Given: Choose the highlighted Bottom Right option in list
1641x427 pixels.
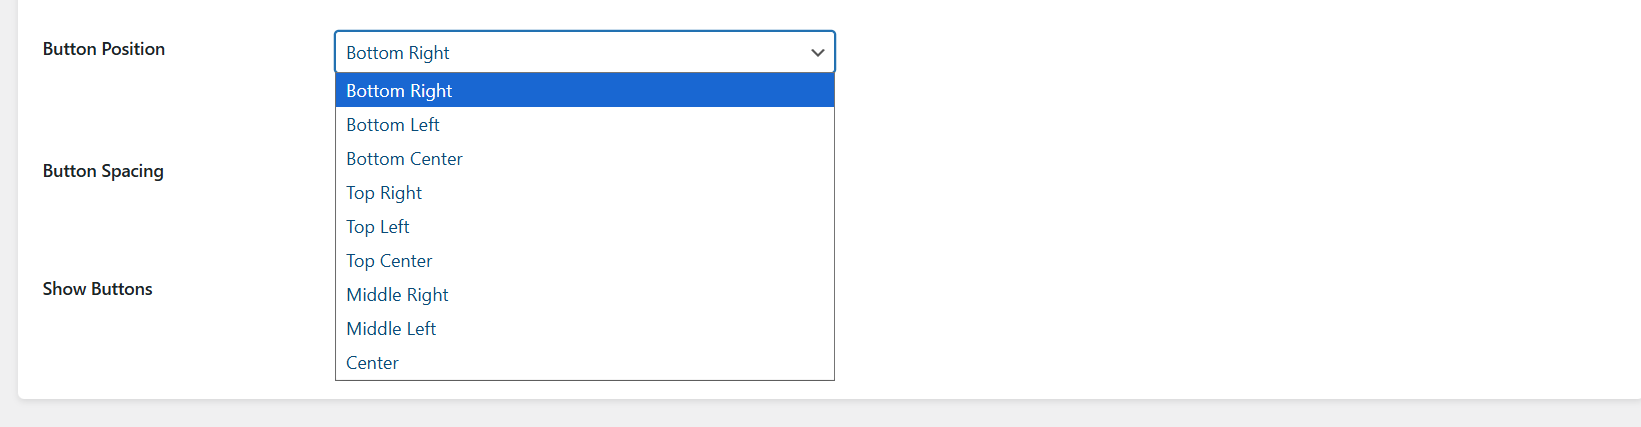Looking at the screenshot, I should (399, 91).
